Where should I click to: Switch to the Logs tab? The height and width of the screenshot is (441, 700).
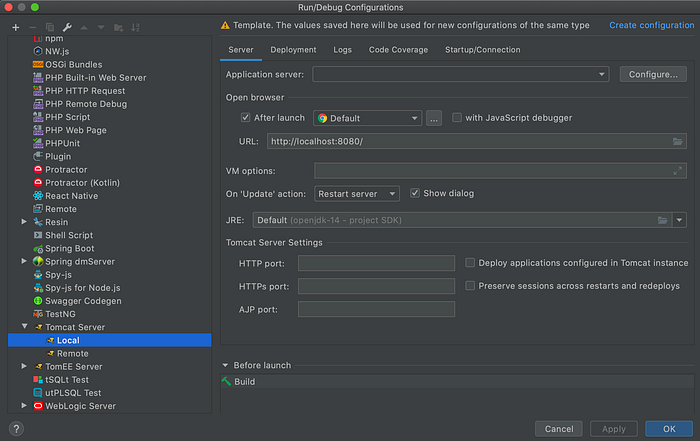click(342, 50)
